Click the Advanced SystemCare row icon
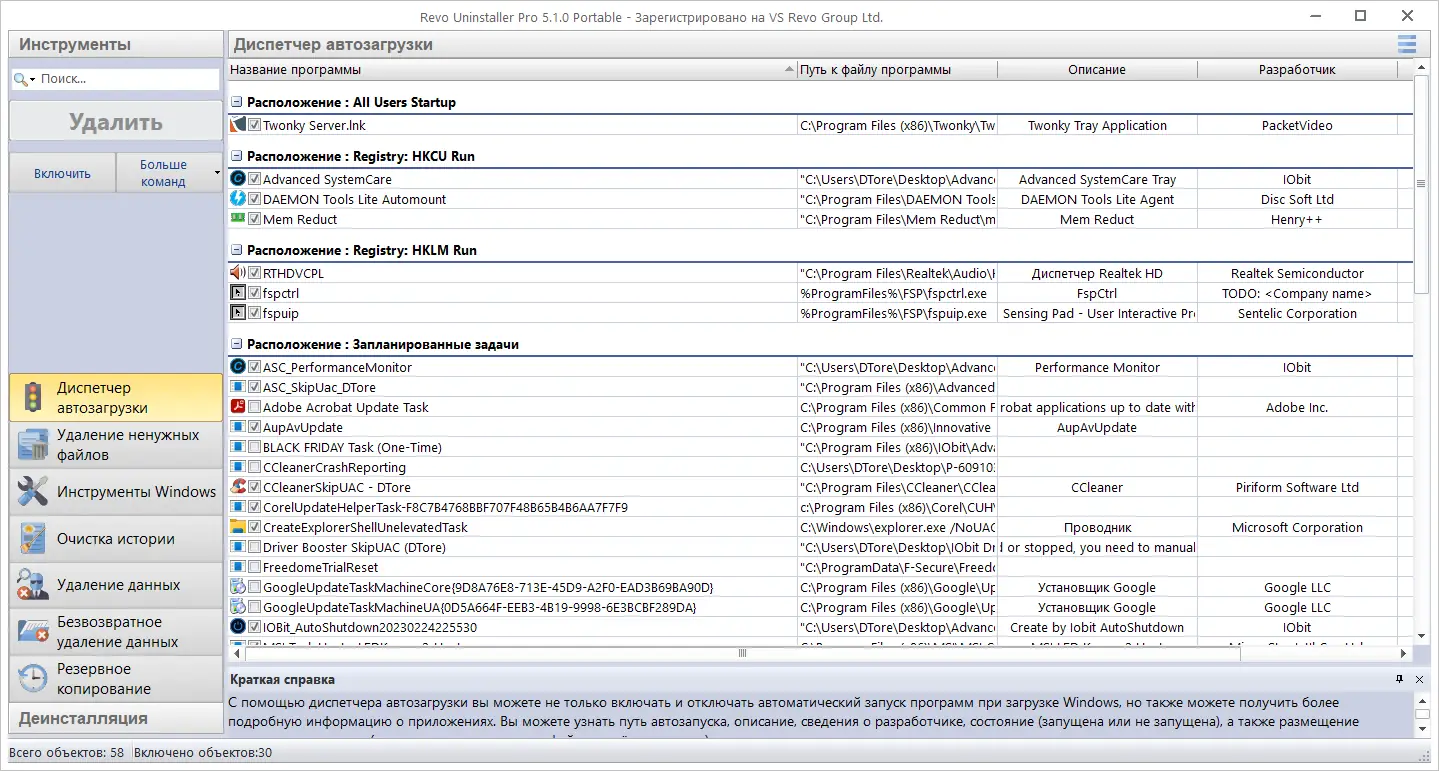The image size is (1439, 771). [x=238, y=179]
